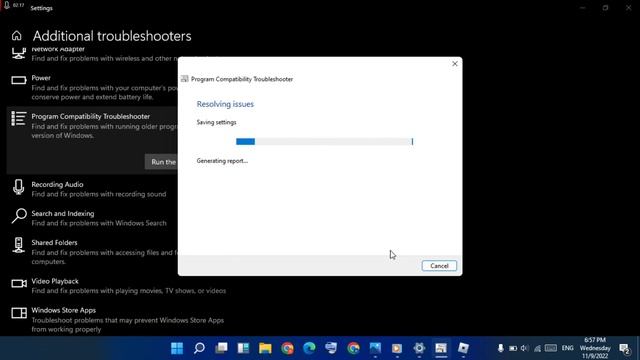Open the Roblox taskbar icon

click(463, 348)
